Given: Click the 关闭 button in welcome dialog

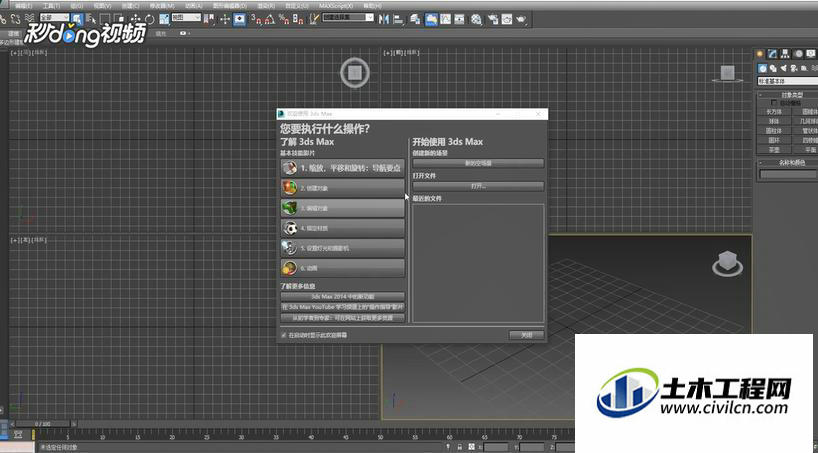Looking at the screenshot, I should pyautogui.click(x=526, y=335).
